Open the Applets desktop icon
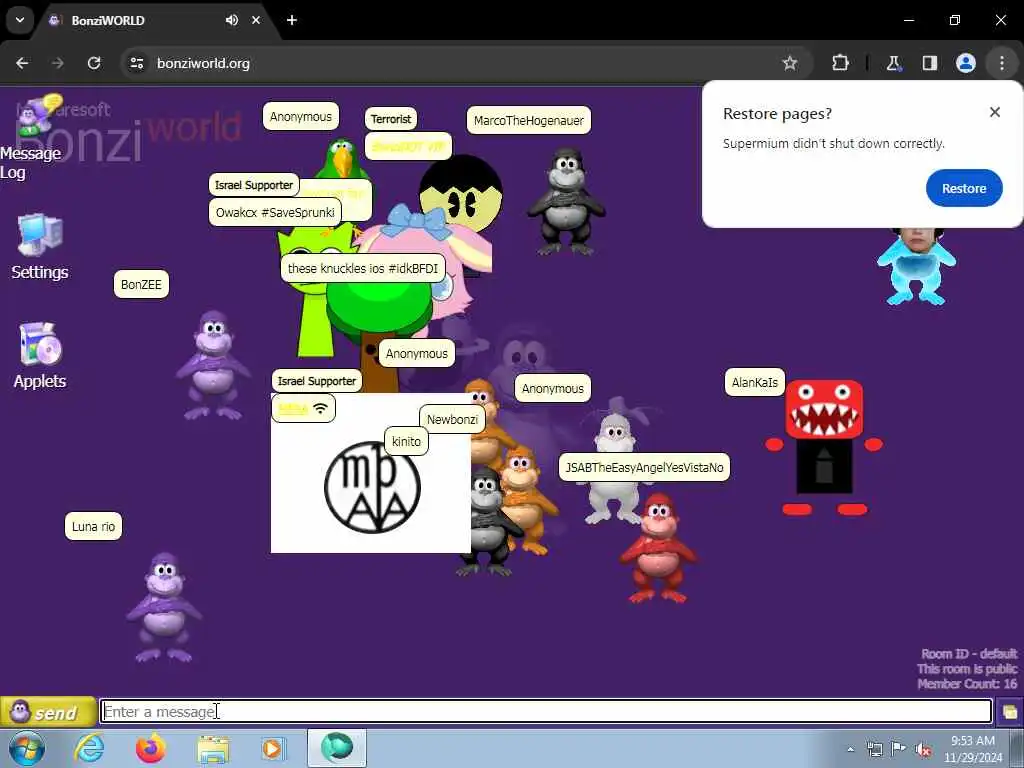Image resolution: width=1024 pixels, height=768 pixels. tap(40, 356)
